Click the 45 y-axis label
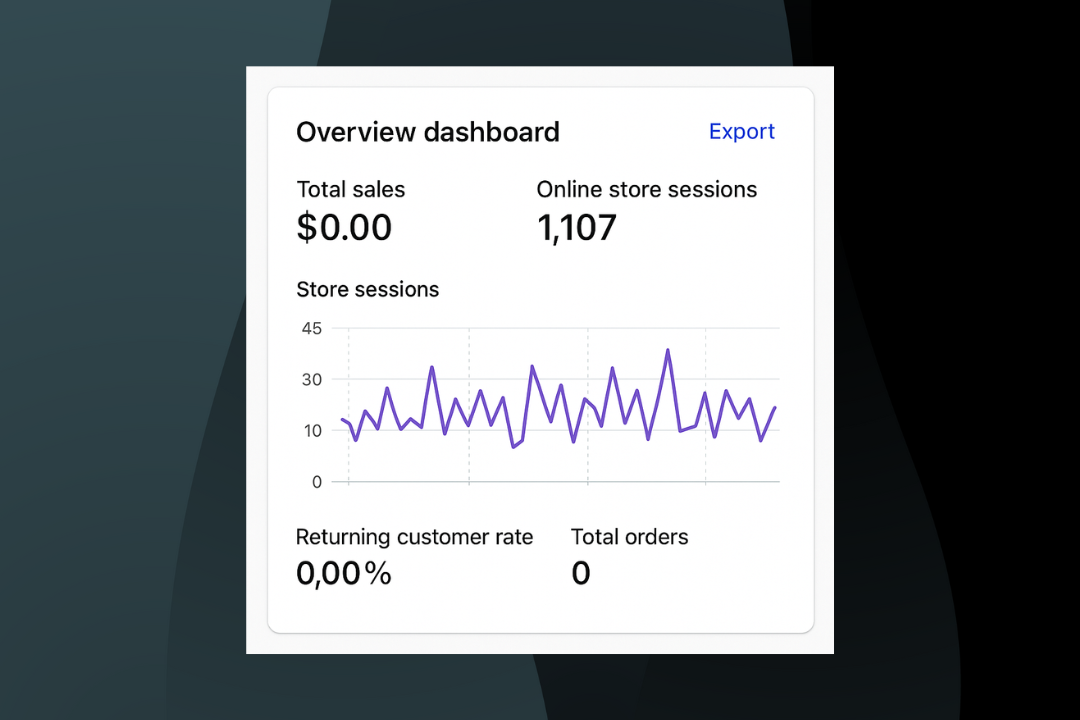Viewport: 1080px width, 720px height. coord(311,329)
